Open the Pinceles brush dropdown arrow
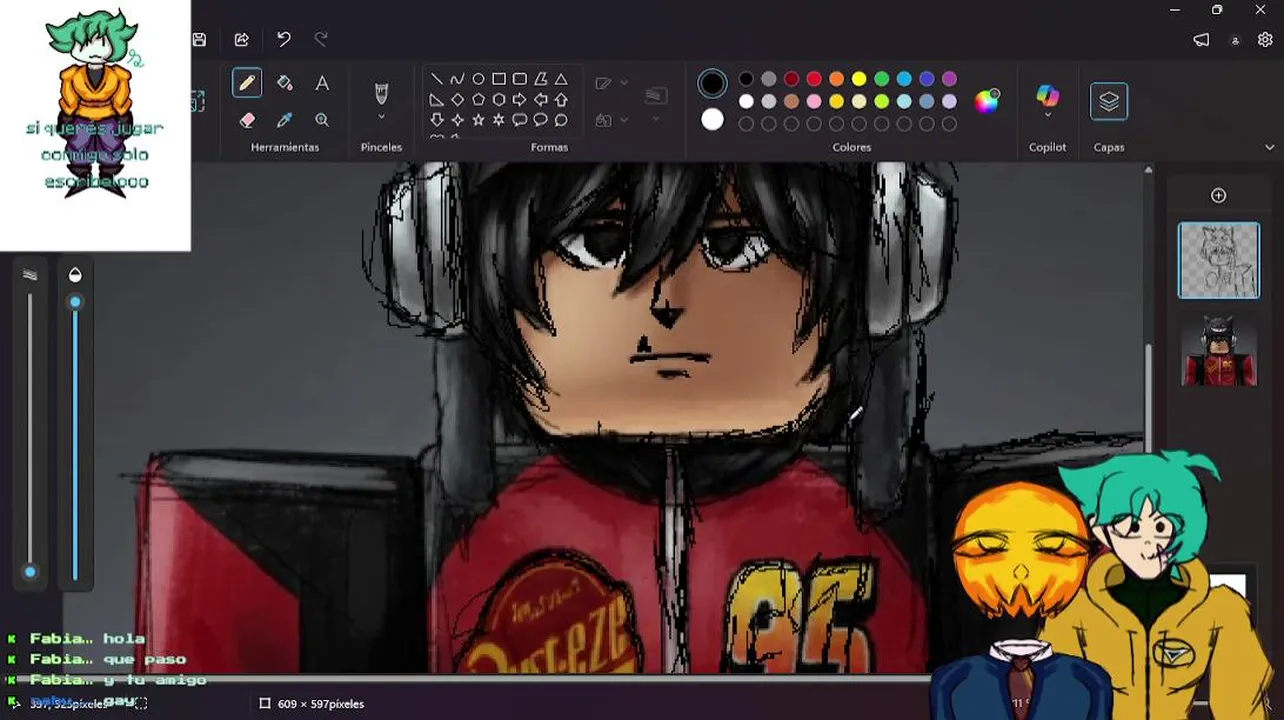The height and width of the screenshot is (720, 1284). [x=381, y=117]
